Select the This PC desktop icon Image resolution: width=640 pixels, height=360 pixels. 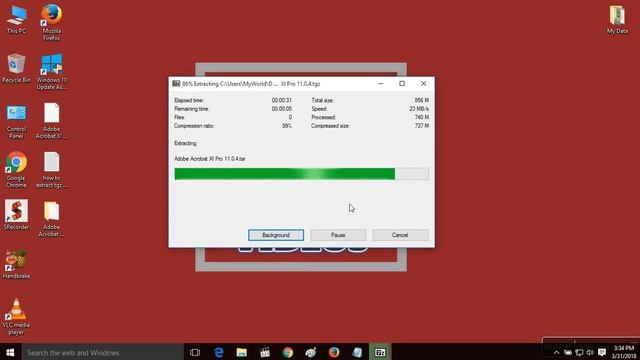point(16,20)
